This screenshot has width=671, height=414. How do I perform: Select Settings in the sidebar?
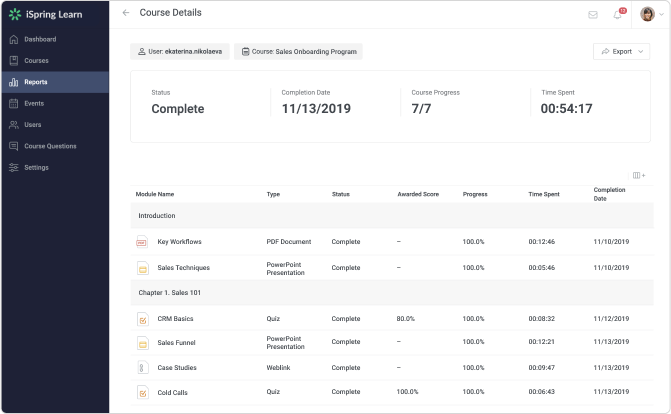coord(55,168)
